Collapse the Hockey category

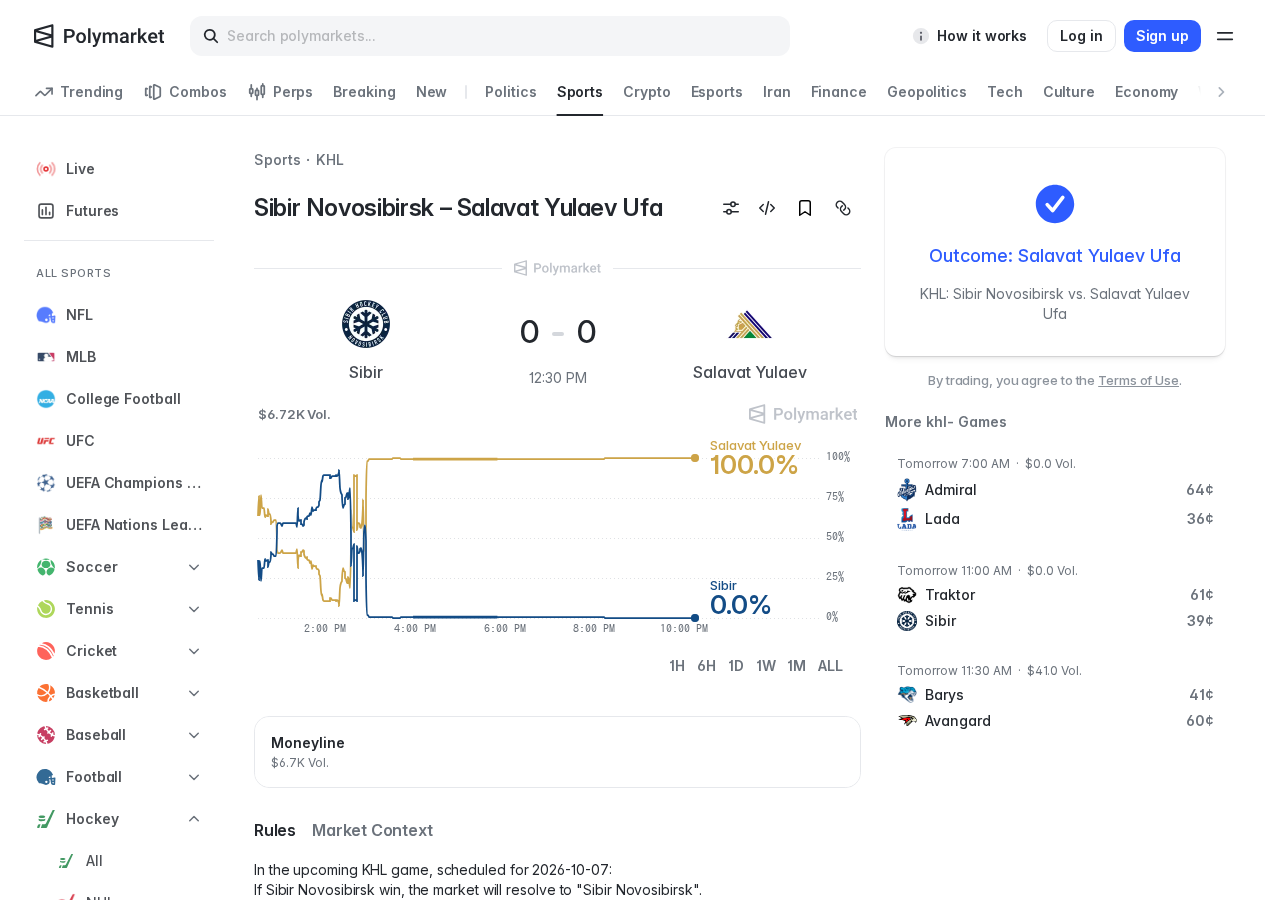194,819
